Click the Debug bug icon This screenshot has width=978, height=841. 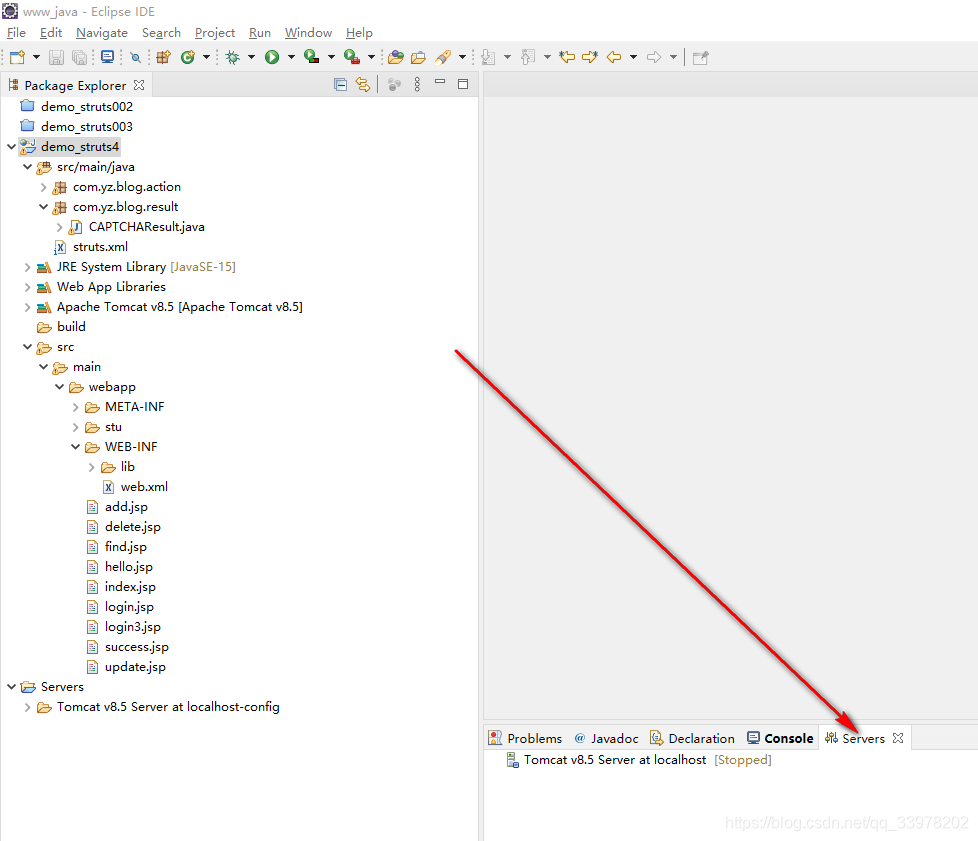233,57
